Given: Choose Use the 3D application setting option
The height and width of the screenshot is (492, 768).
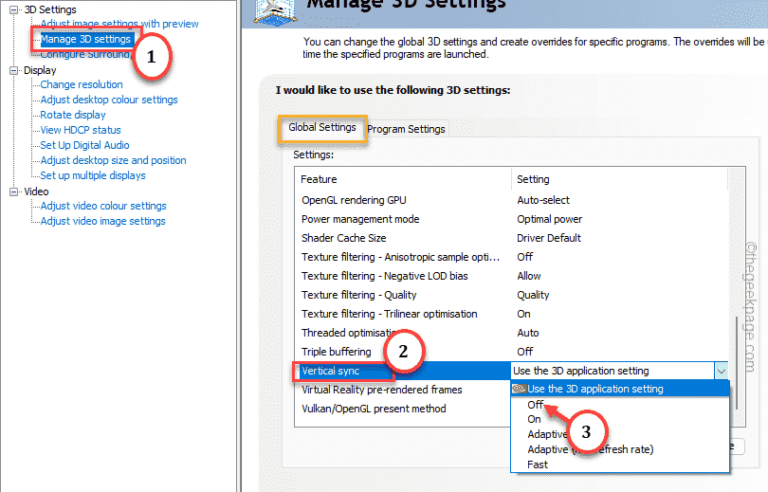Looking at the screenshot, I should (x=620, y=389).
